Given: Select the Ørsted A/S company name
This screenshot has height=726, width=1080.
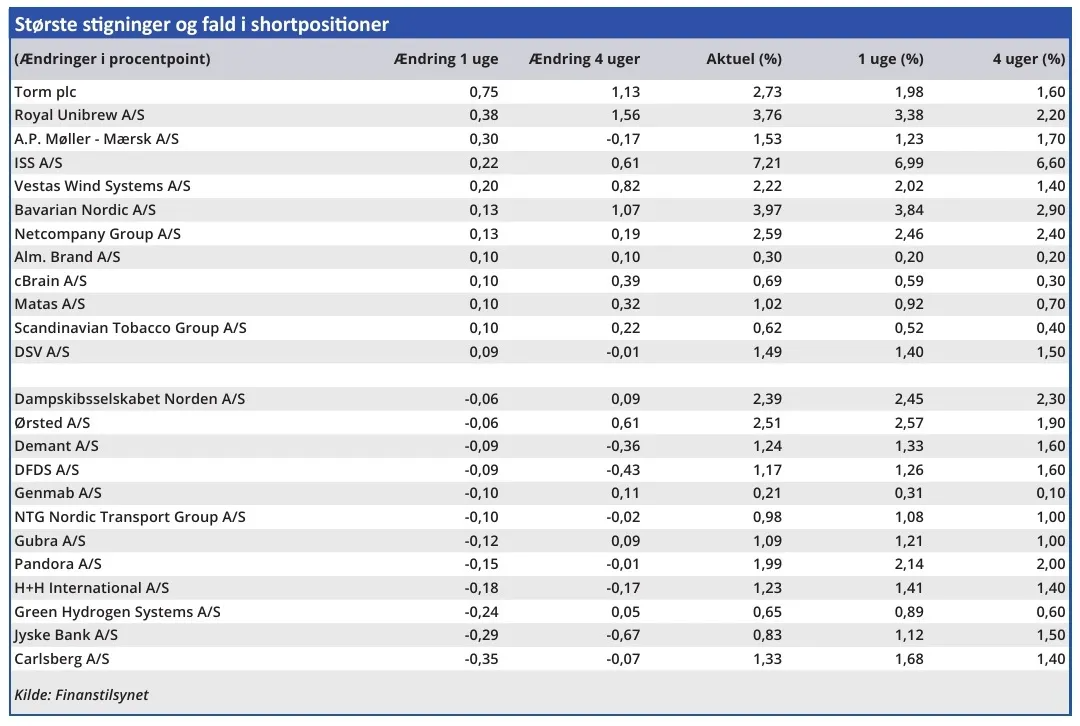Looking at the screenshot, I should coord(52,422).
